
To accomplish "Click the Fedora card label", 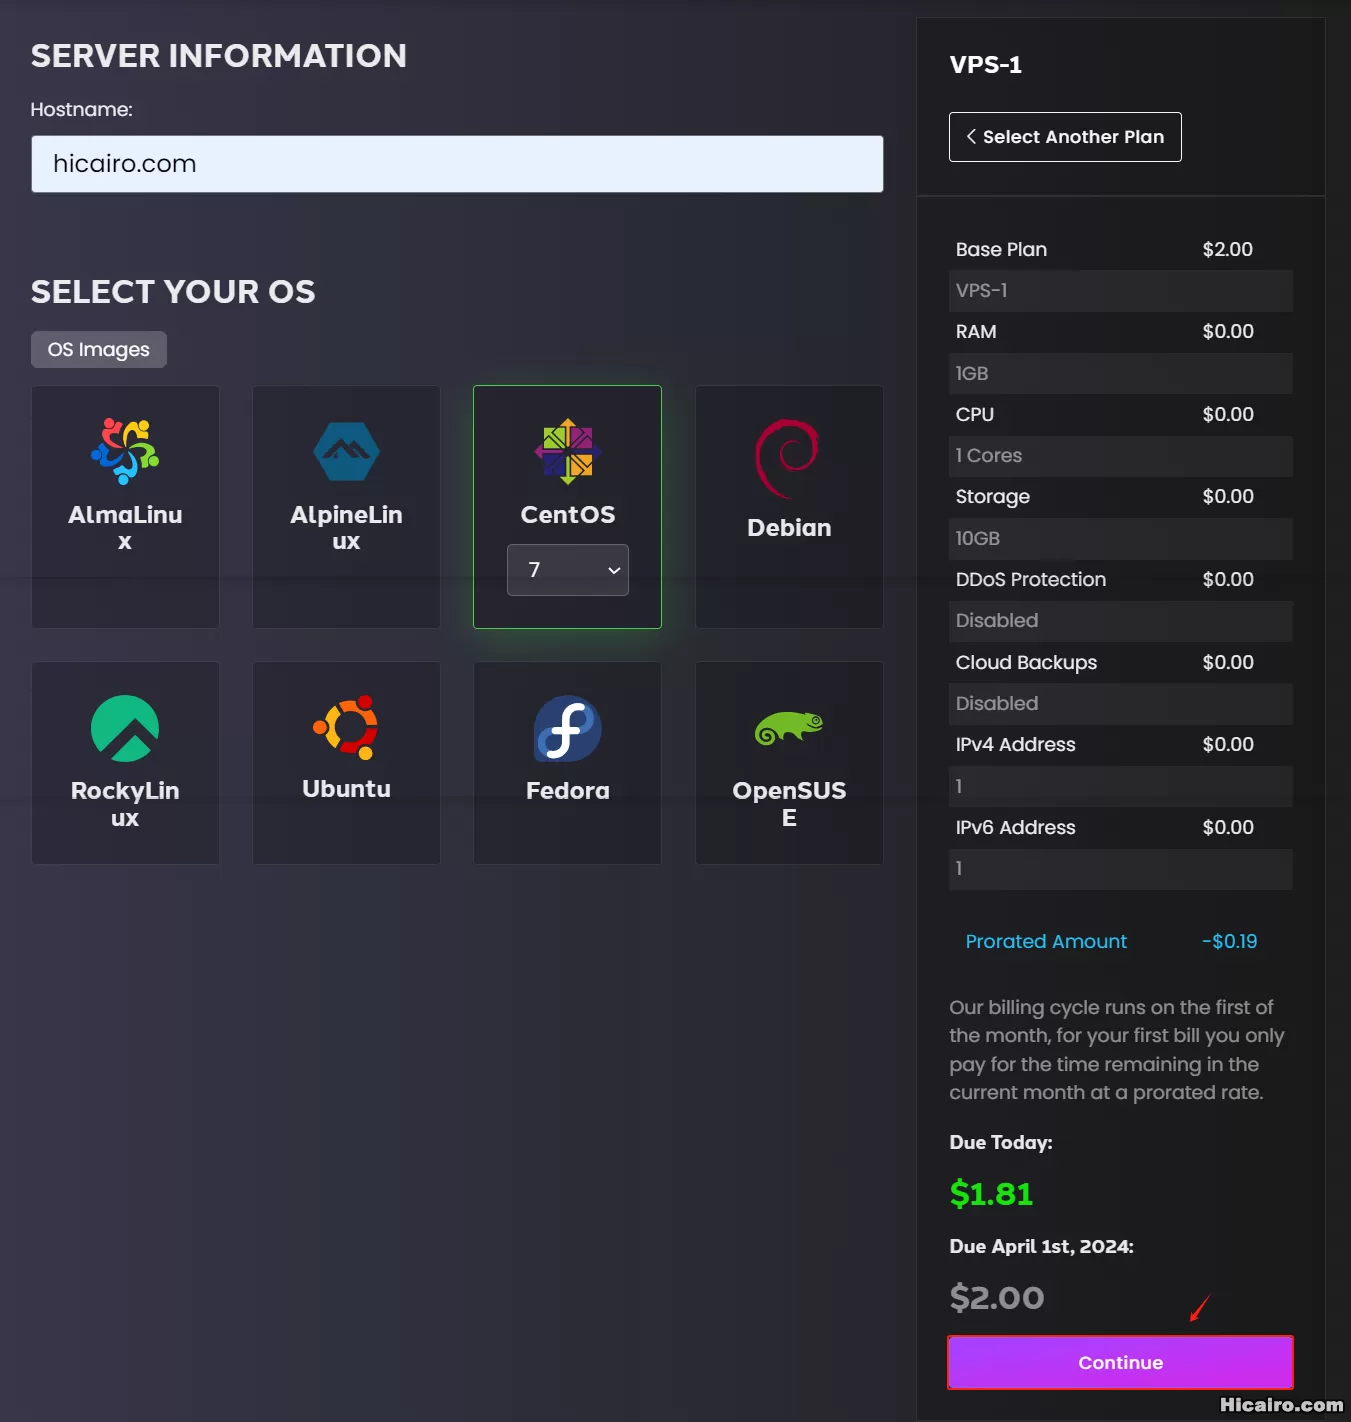I will 568,791.
